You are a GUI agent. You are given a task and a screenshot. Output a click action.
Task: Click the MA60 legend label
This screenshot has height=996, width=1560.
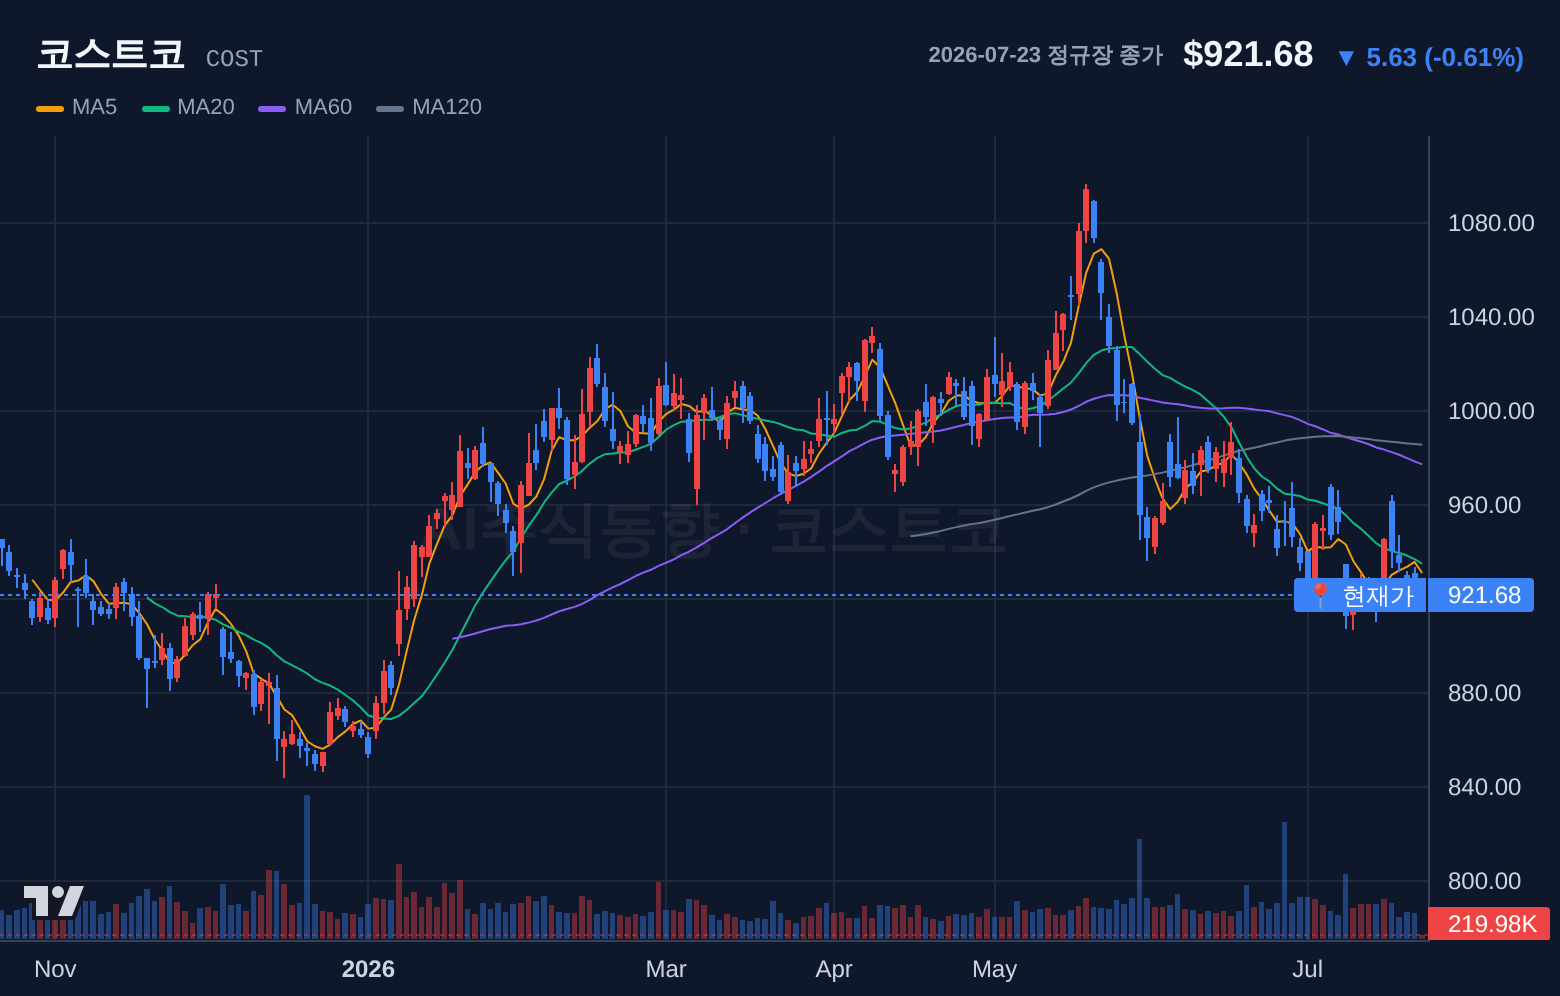[323, 107]
